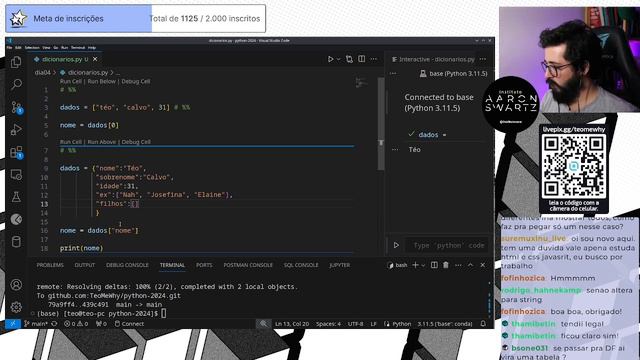The image size is (640, 360).
Task: Open the File menu
Action: click(x=9, y=48)
